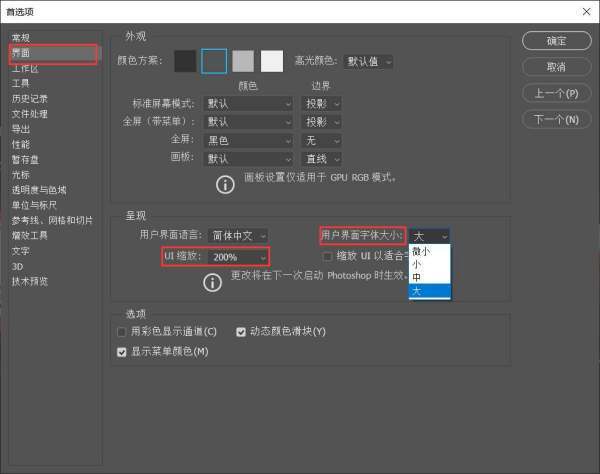Open the 标准屏幕模式 color dropdown
Viewport: 600px width, 474px height.
click(248, 103)
